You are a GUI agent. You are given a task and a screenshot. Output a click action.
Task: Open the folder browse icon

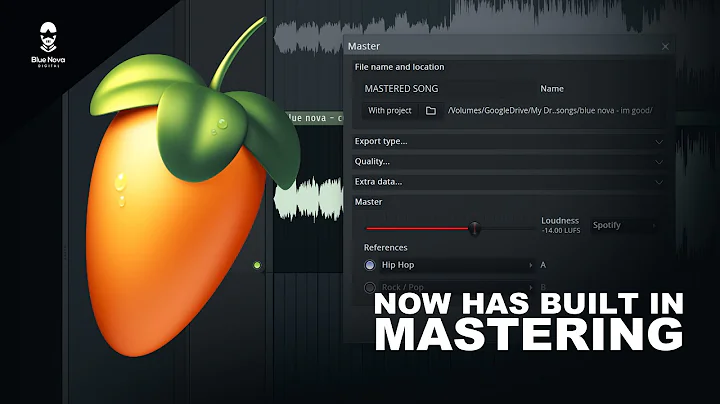click(431, 111)
